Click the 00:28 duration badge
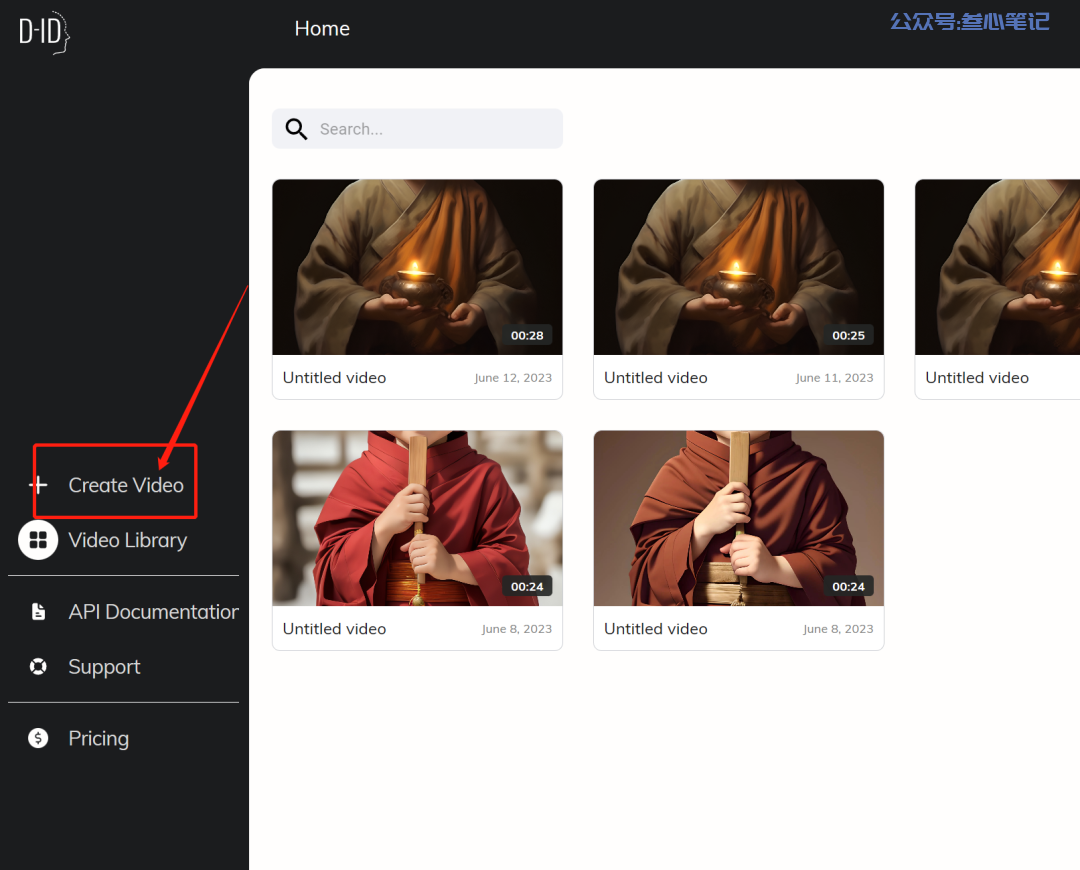Image resolution: width=1080 pixels, height=870 pixels. pyautogui.click(x=527, y=335)
